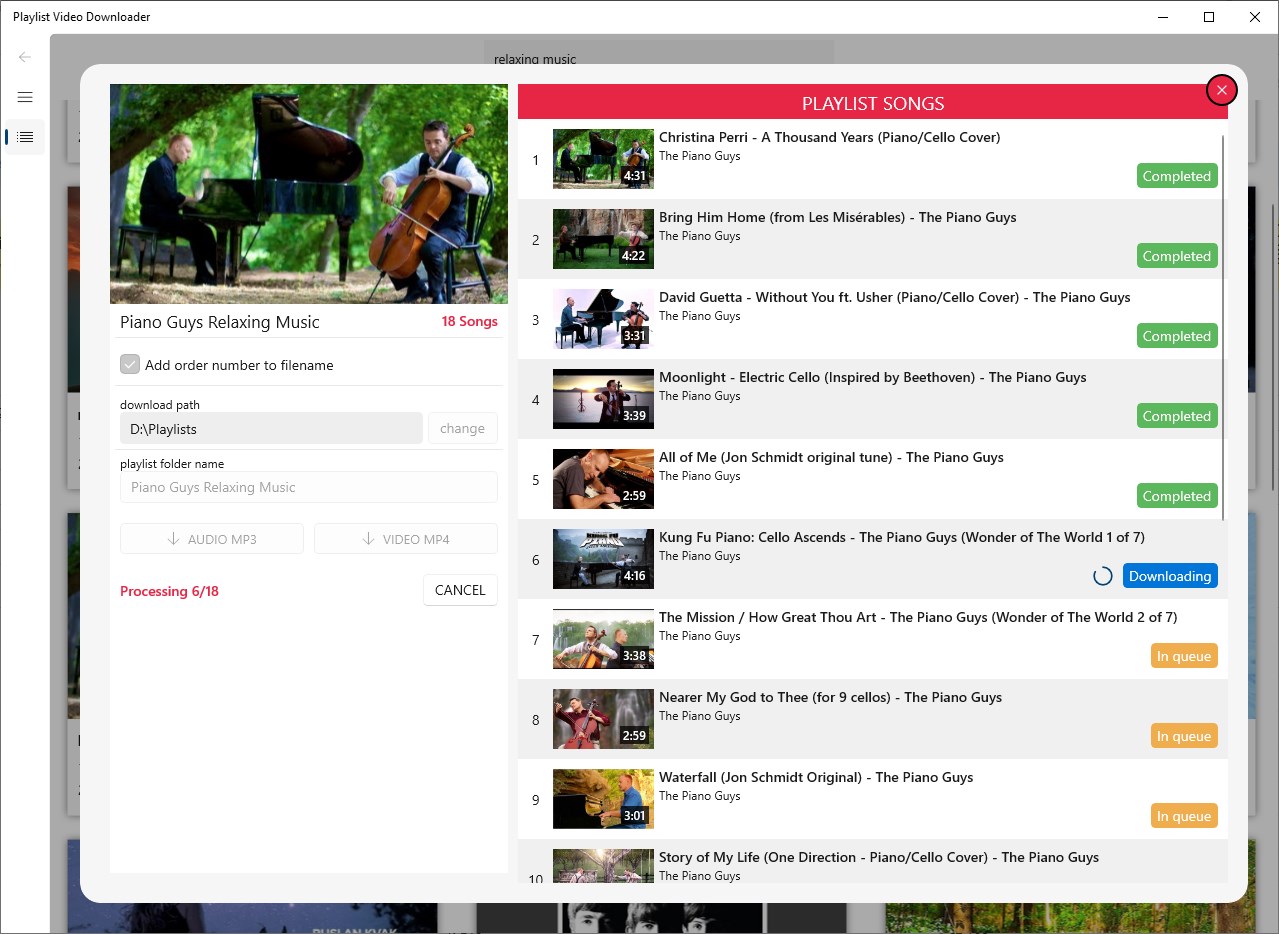Click In queue badge on The Mission
Screen dimensions: 1279x934
click(1184, 656)
